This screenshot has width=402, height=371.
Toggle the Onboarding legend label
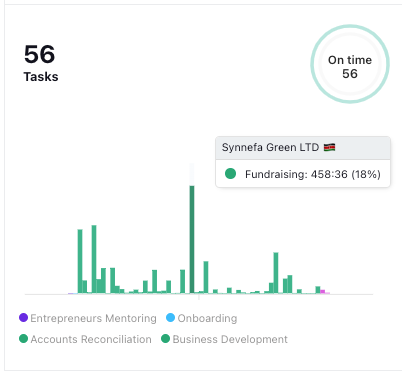coord(207,318)
